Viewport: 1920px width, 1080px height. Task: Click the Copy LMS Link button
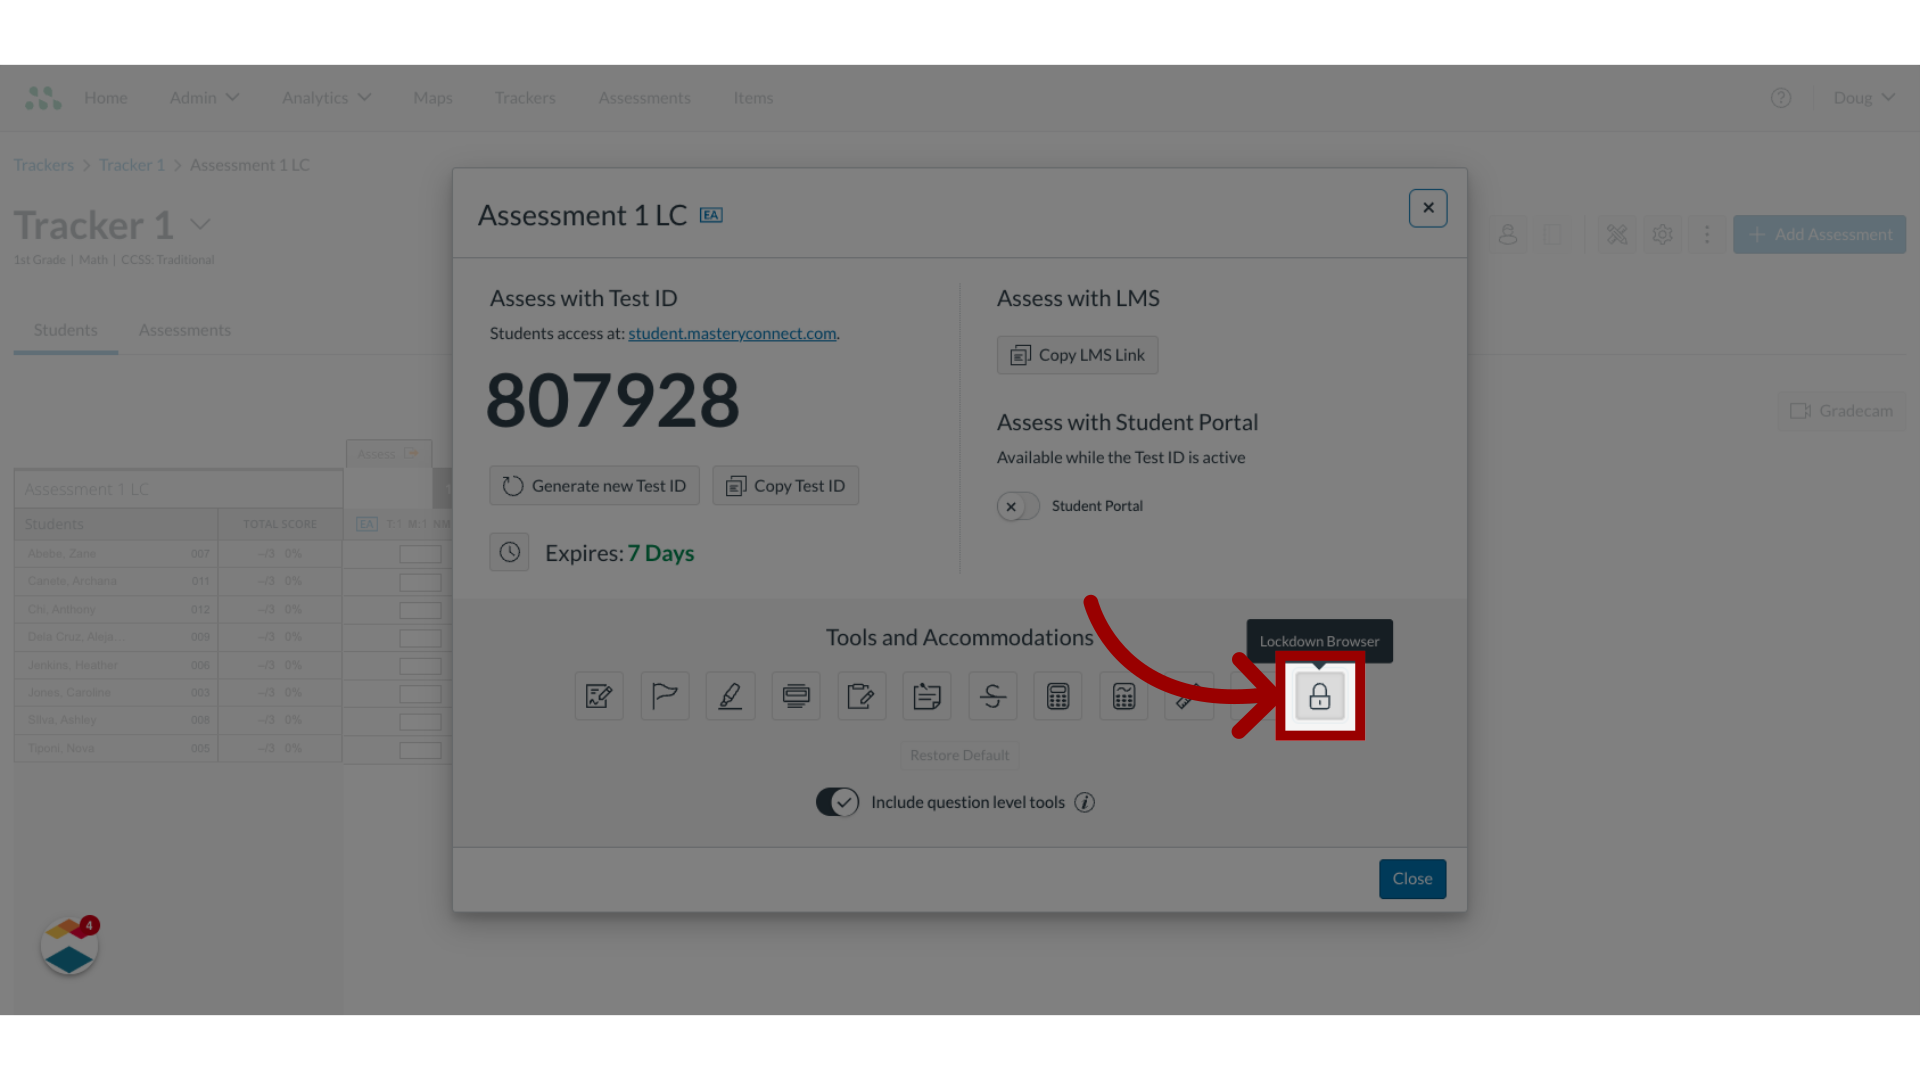click(x=1077, y=355)
